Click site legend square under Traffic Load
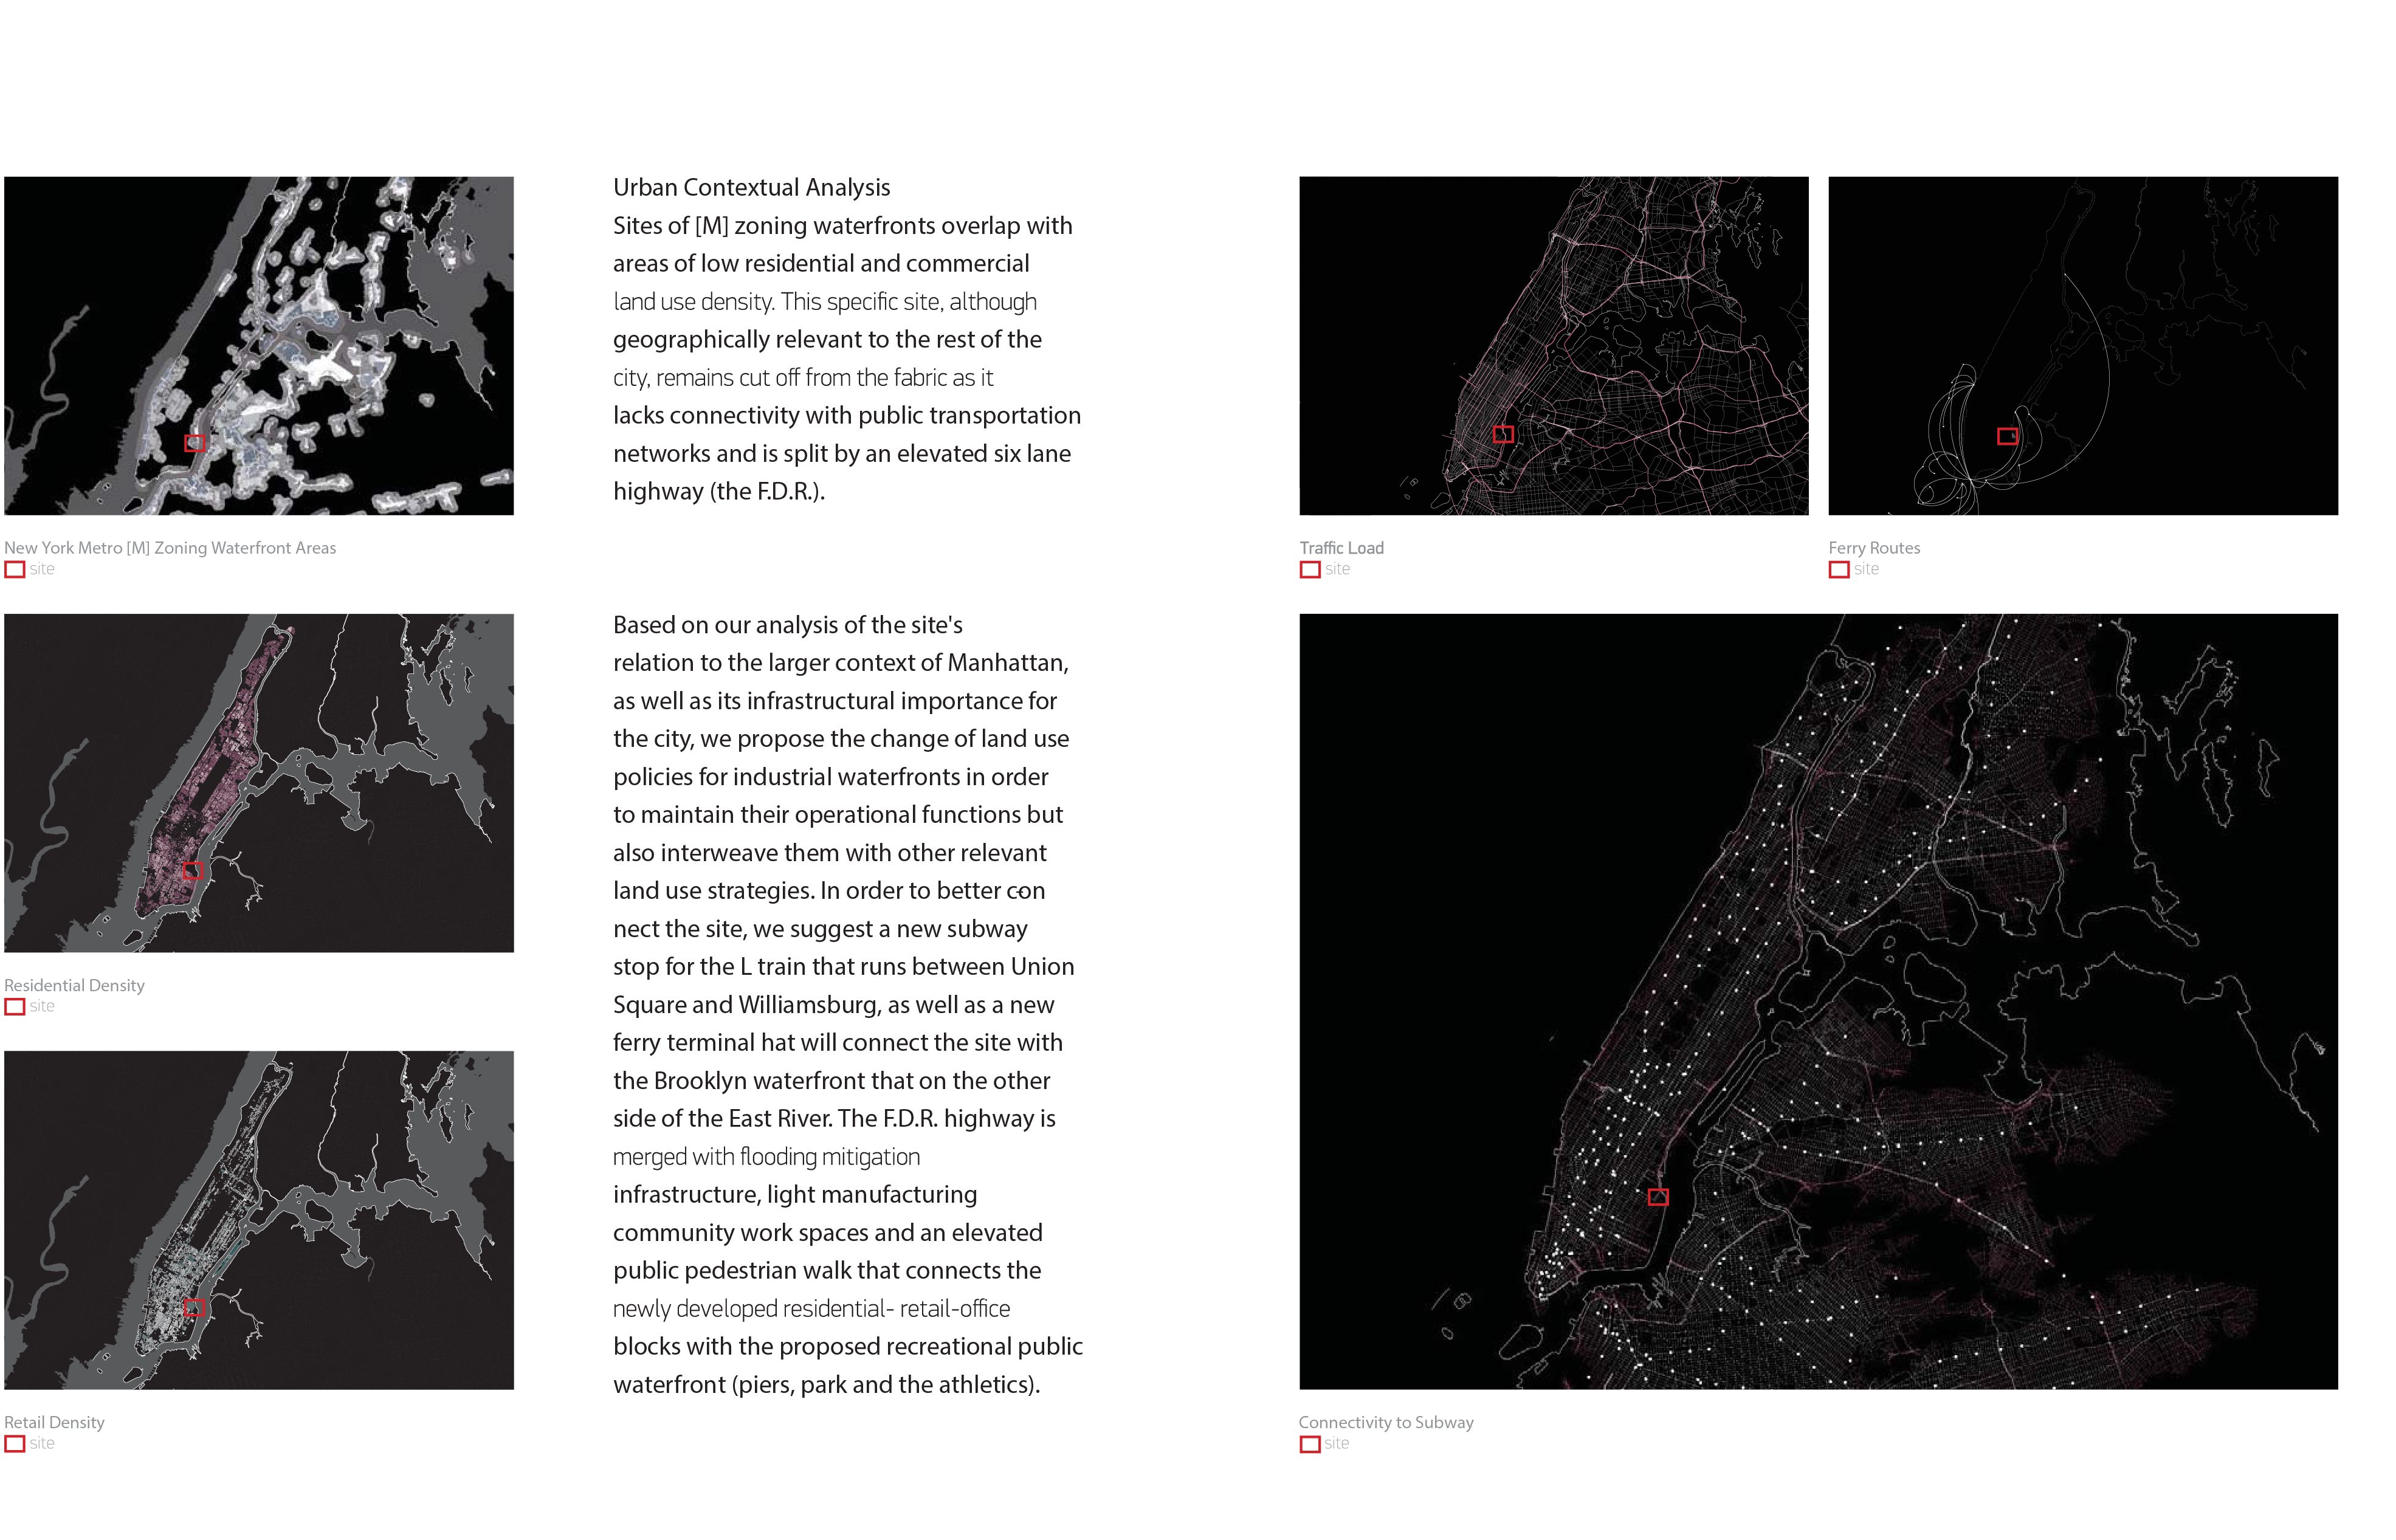2396x1540 pixels. (1310, 570)
